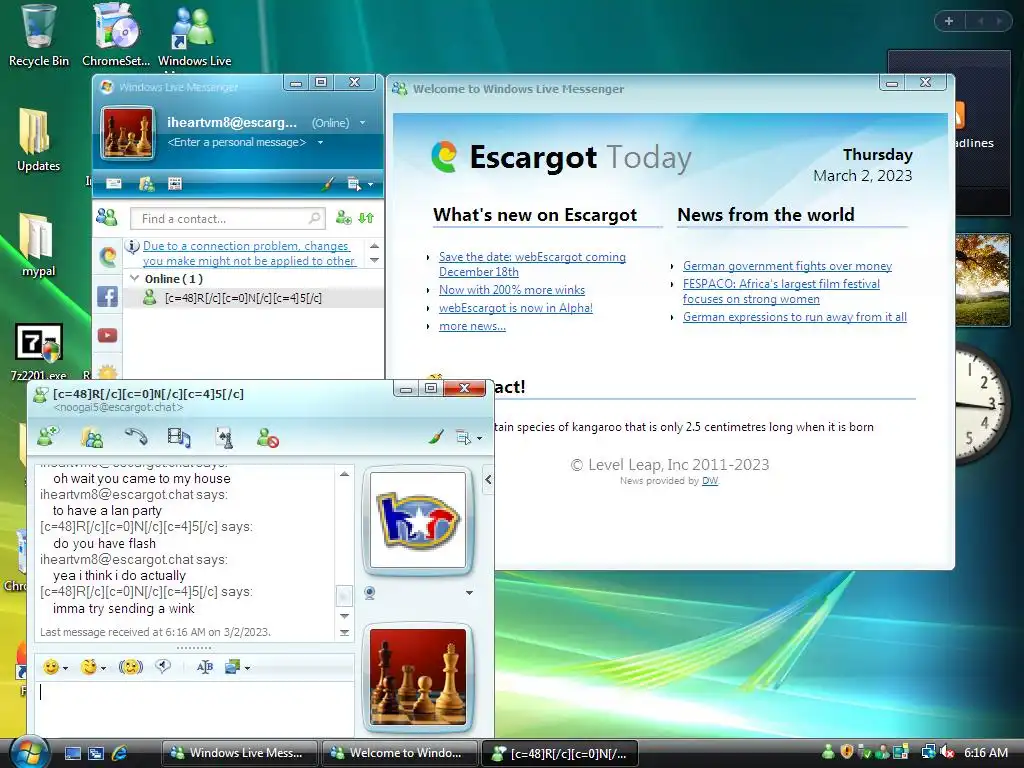Click the chat history scroll-down arrow
Image resolution: width=1024 pixels, height=768 pixels.
click(344, 616)
